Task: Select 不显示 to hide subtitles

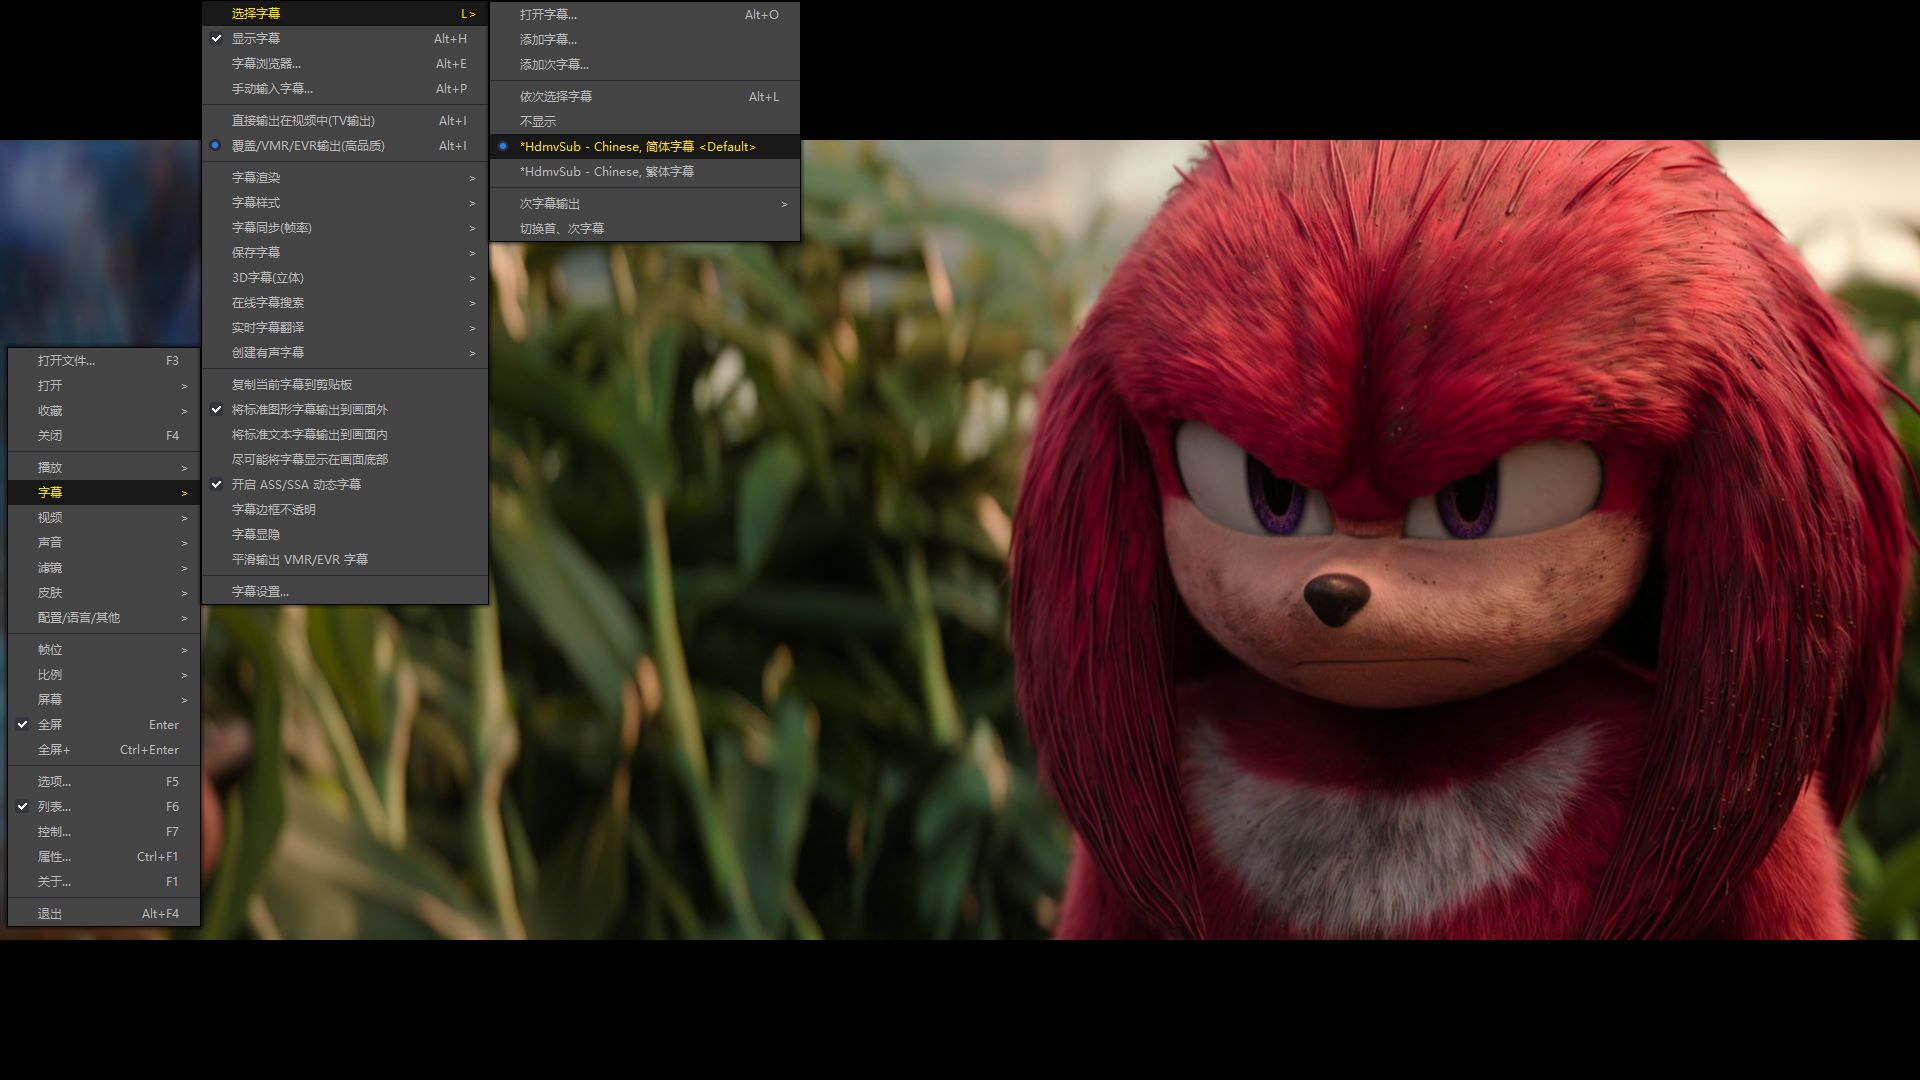Action: click(x=538, y=122)
